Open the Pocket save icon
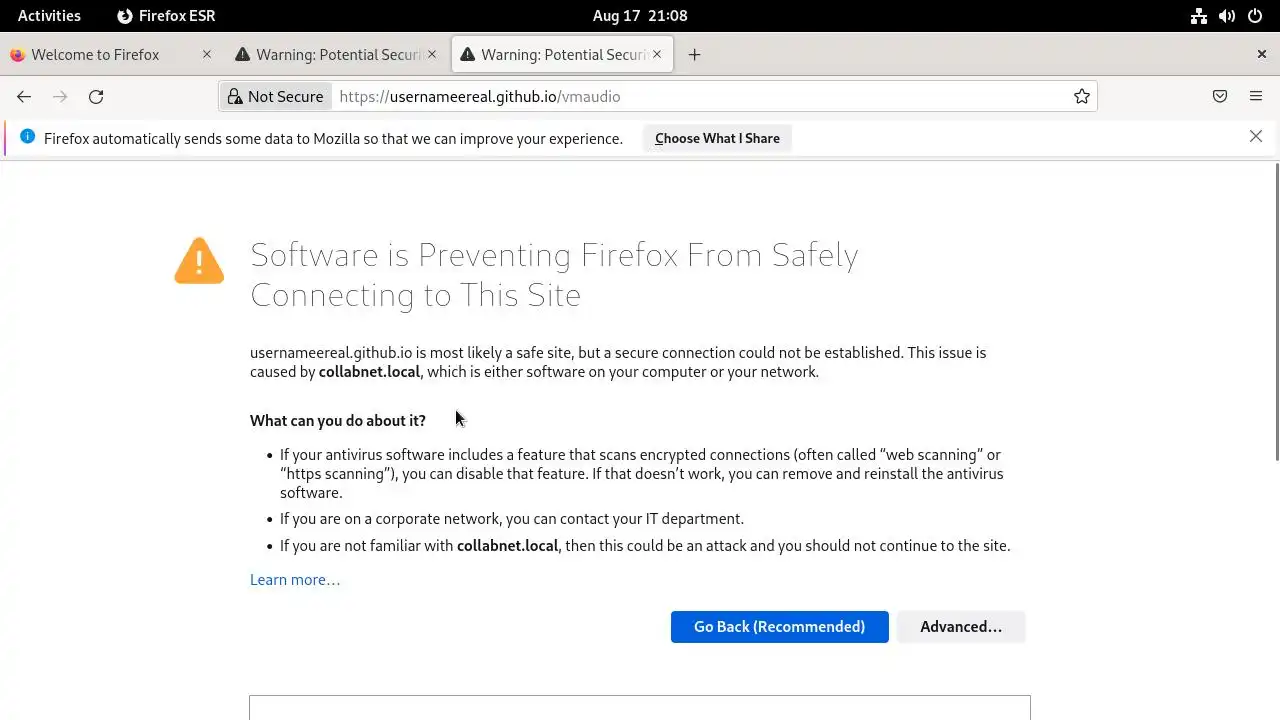 pos(1220,96)
